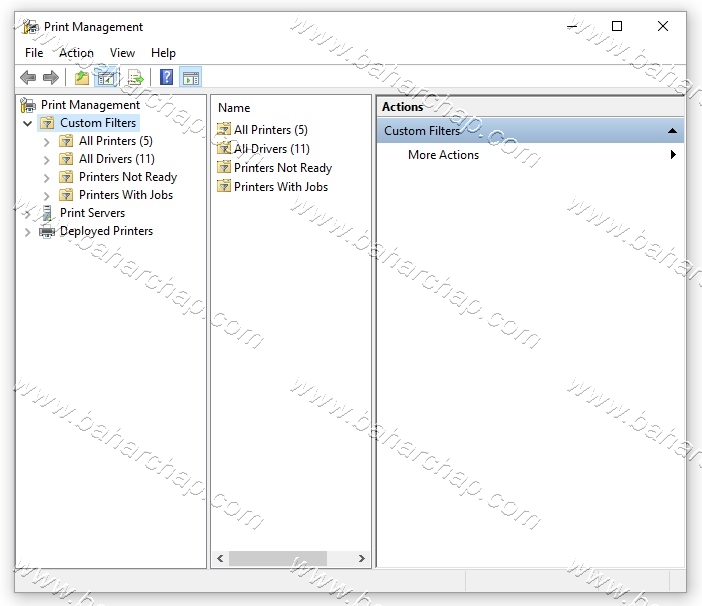Select All Printers (5) text in list

(x=270, y=130)
